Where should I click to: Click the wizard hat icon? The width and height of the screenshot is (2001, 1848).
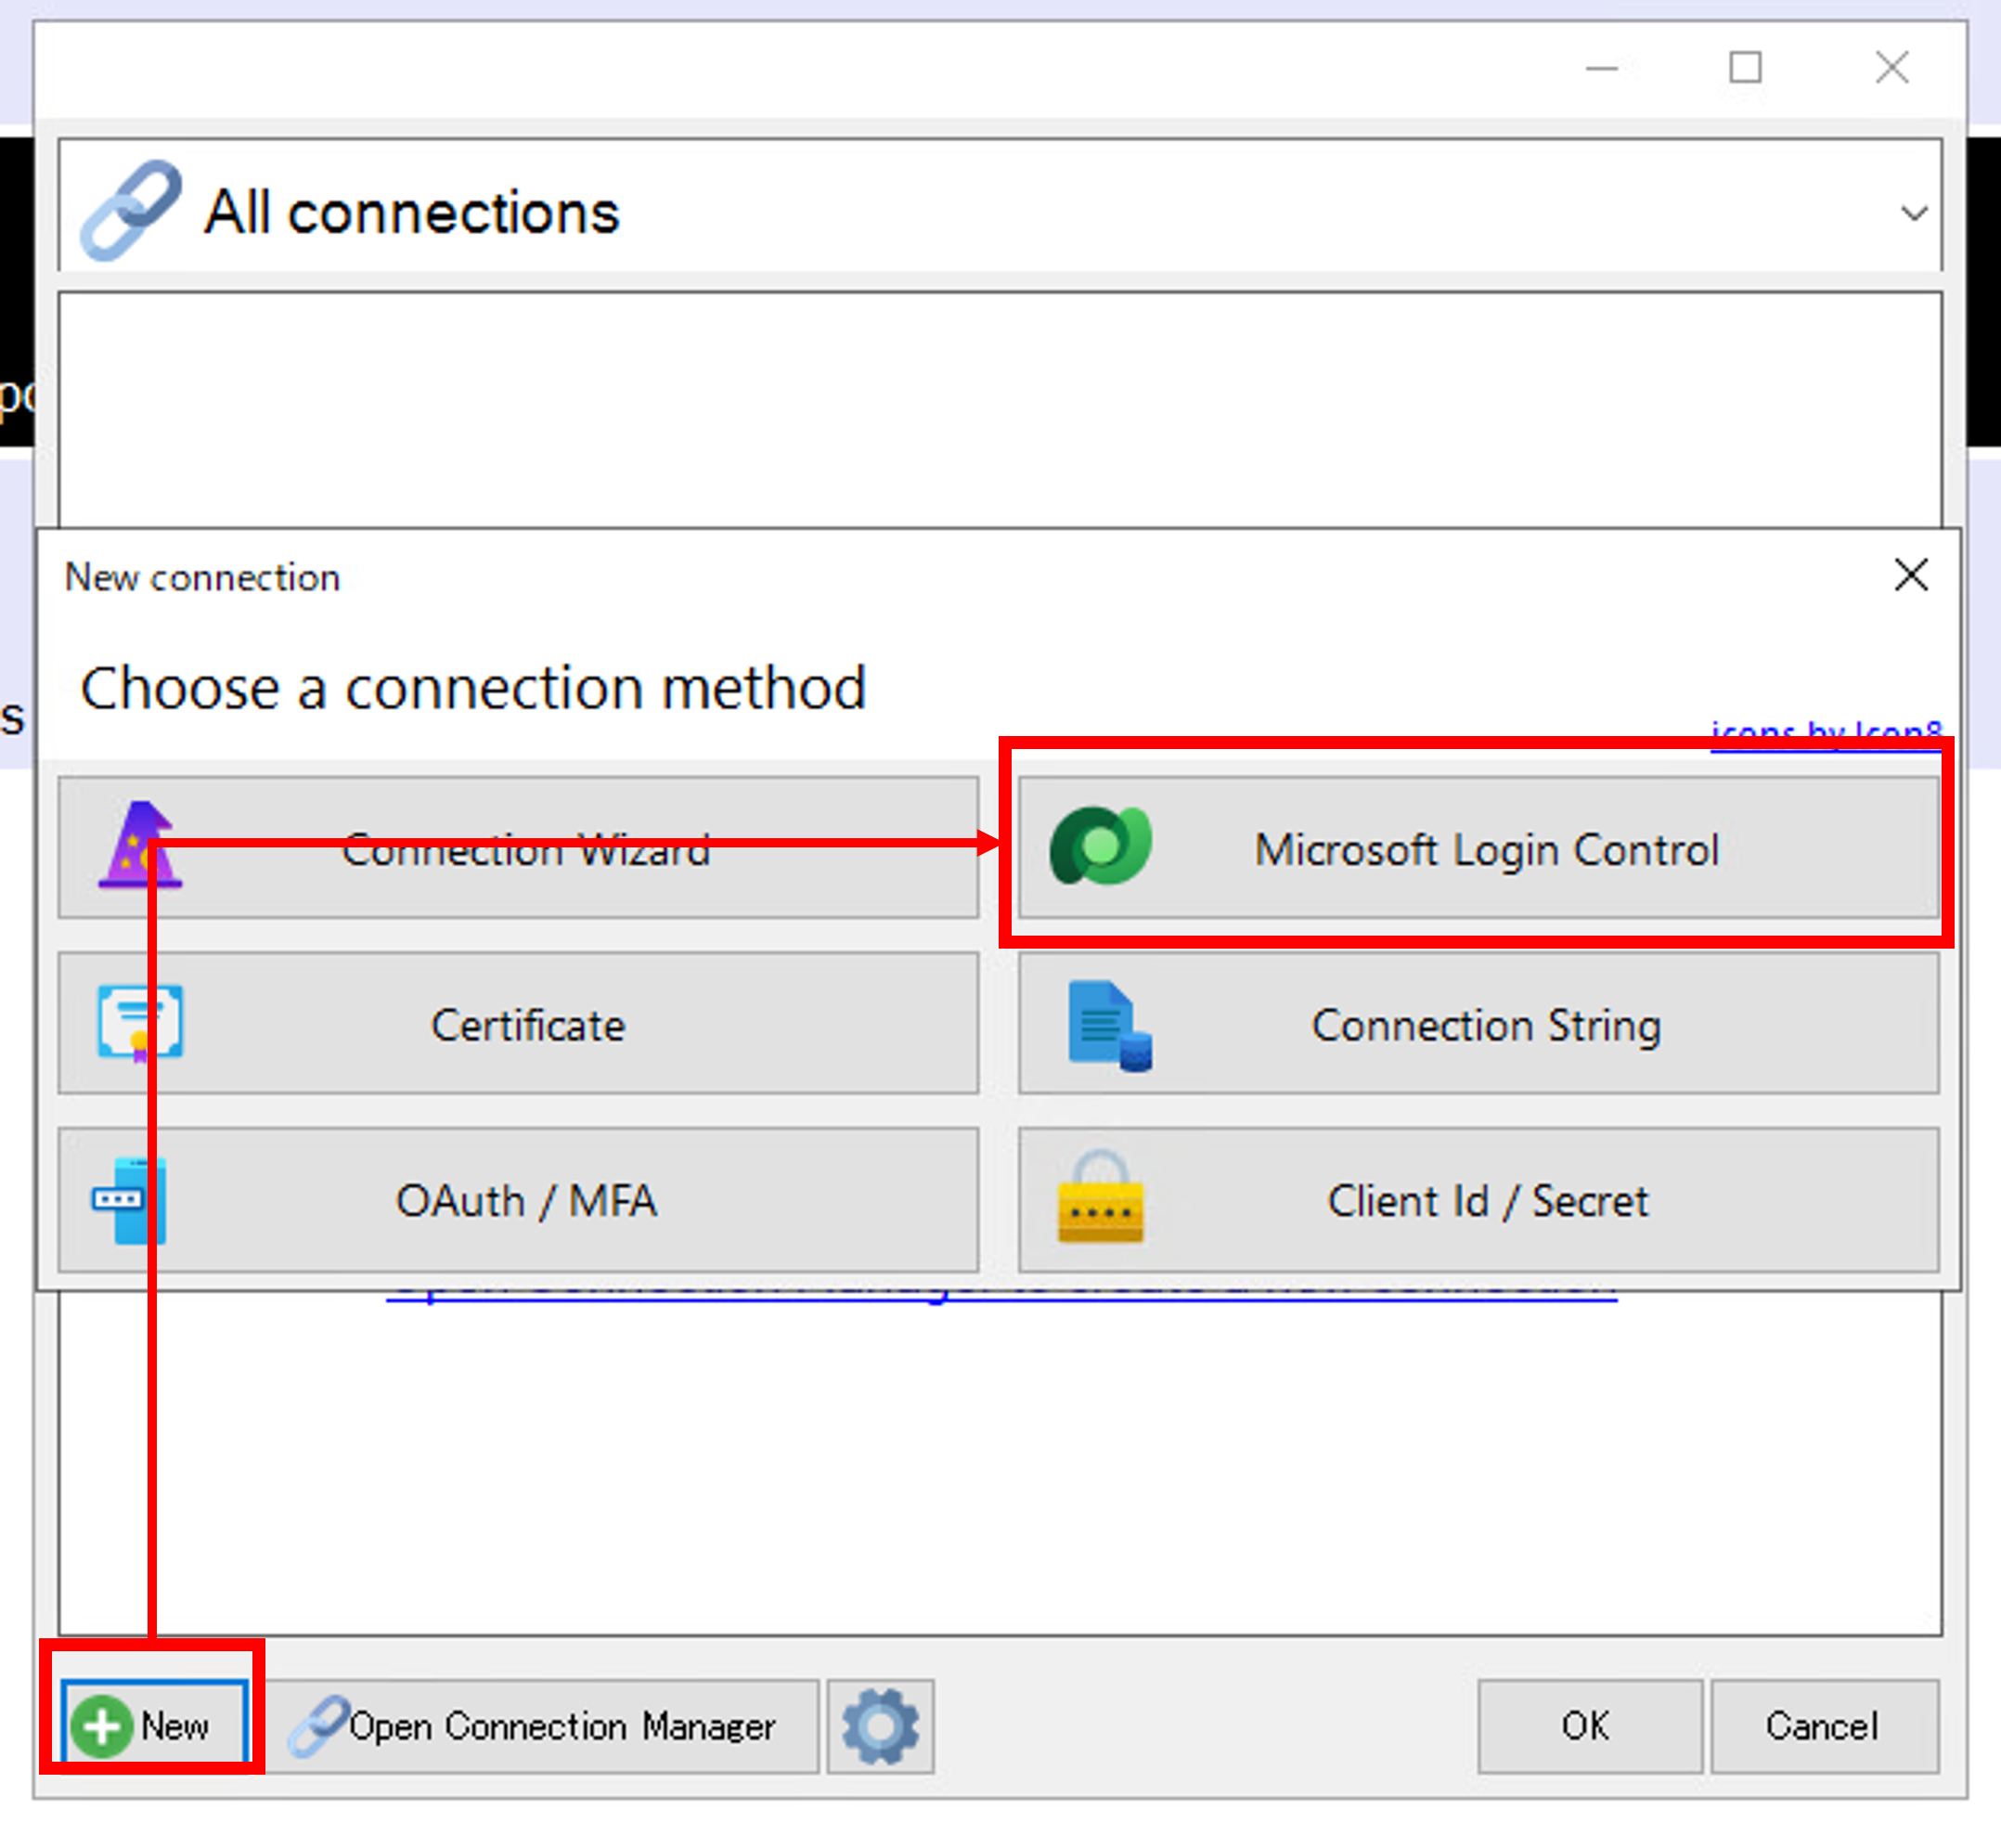click(141, 845)
